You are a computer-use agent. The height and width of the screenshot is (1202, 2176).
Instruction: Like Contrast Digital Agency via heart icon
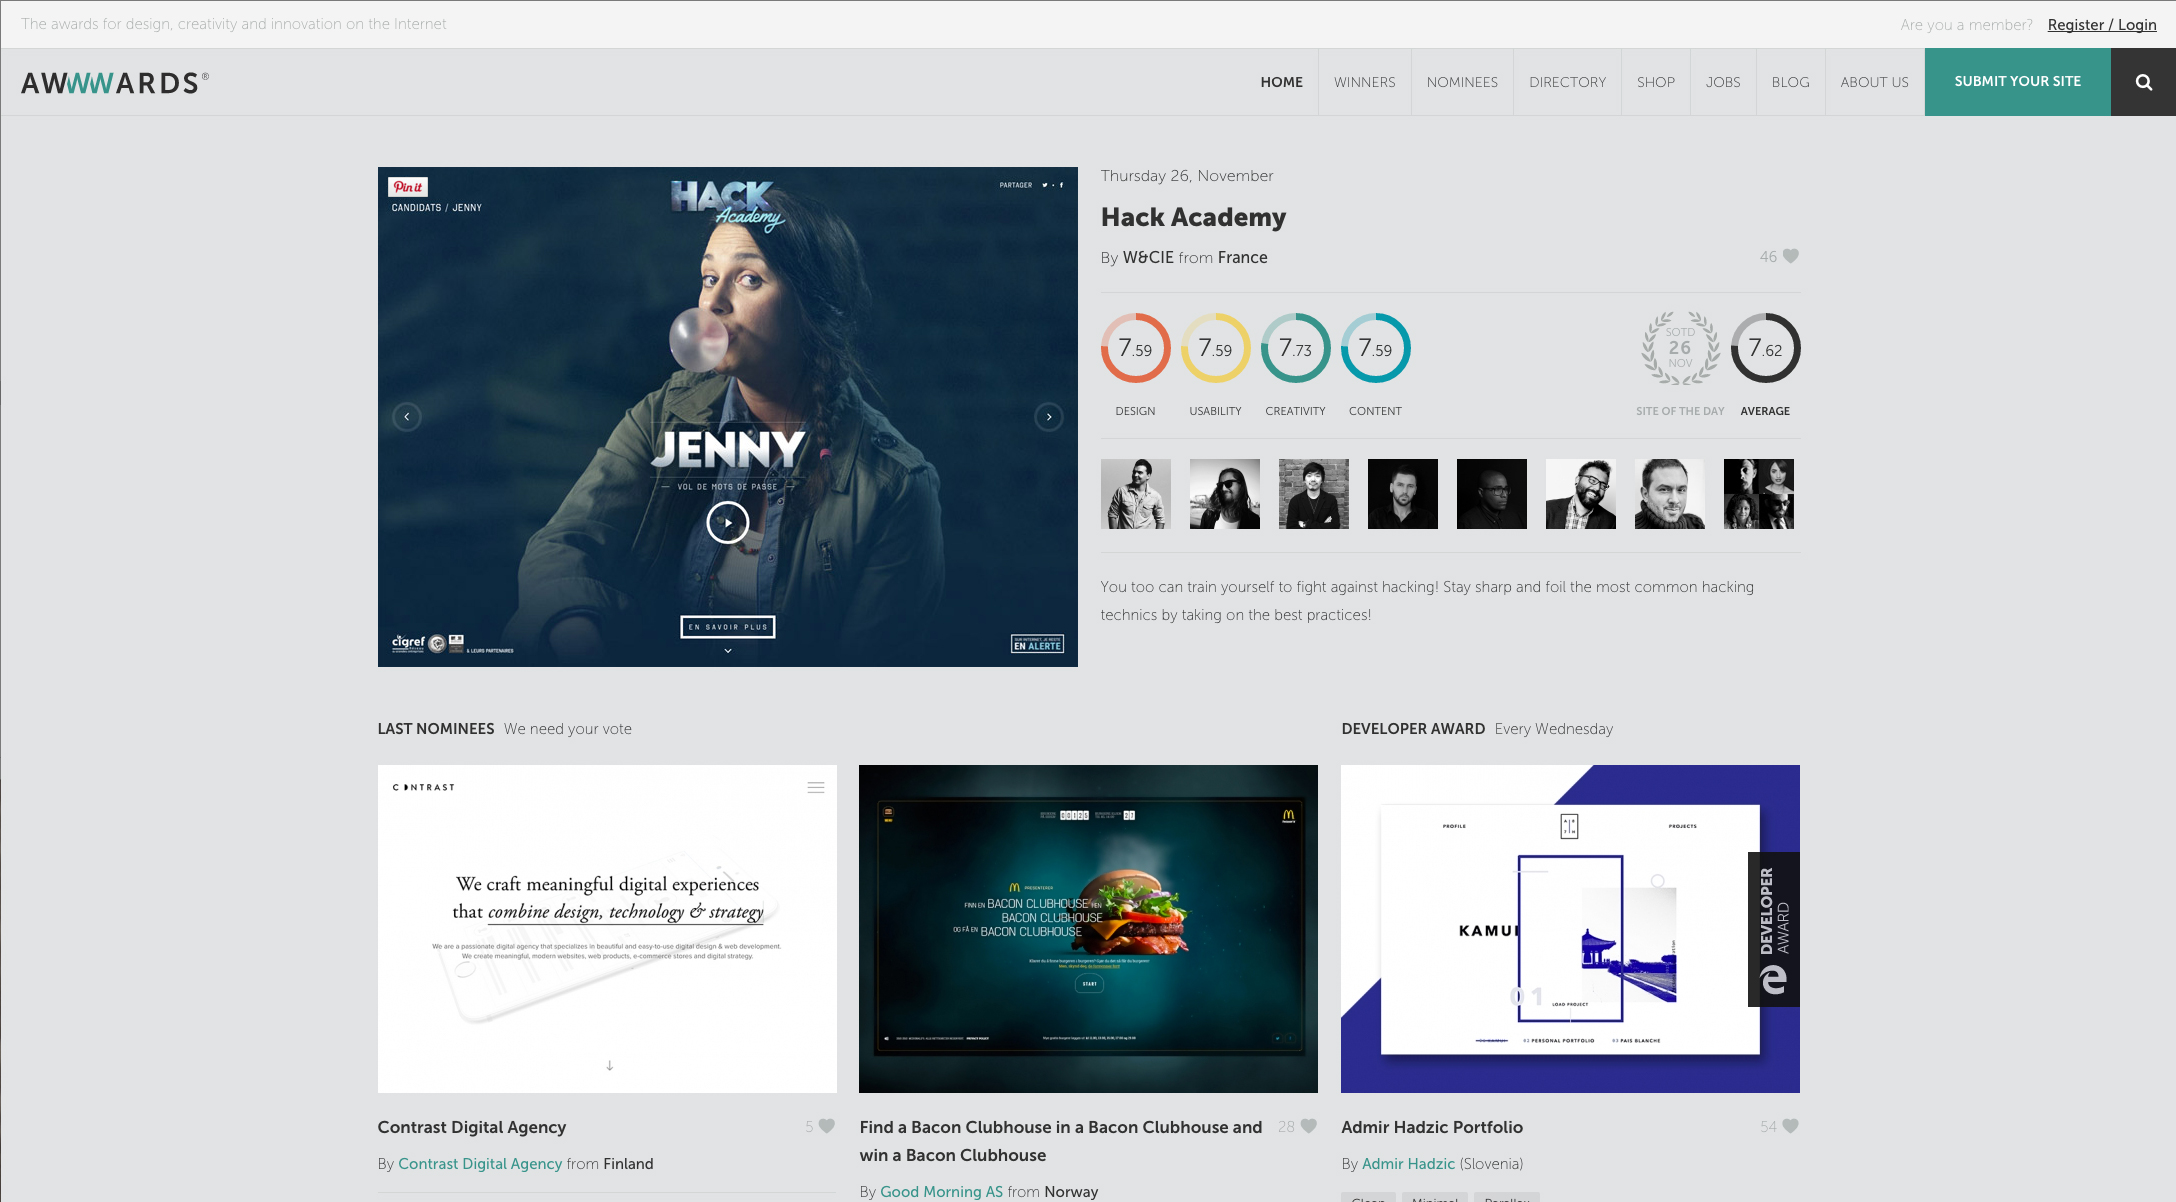pyautogui.click(x=827, y=1126)
